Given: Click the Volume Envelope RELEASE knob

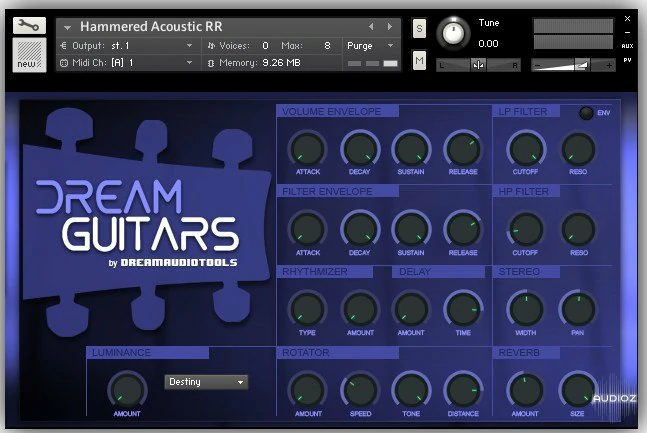Looking at the screenshot, I should pos(463,149).
